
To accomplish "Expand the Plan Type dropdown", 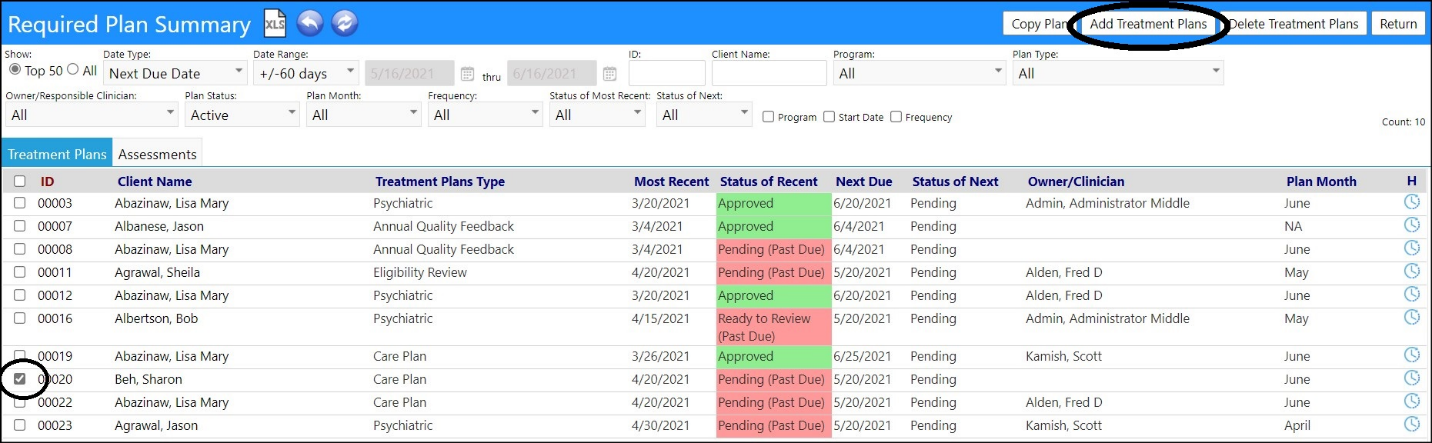I will tap(1117, 73).
